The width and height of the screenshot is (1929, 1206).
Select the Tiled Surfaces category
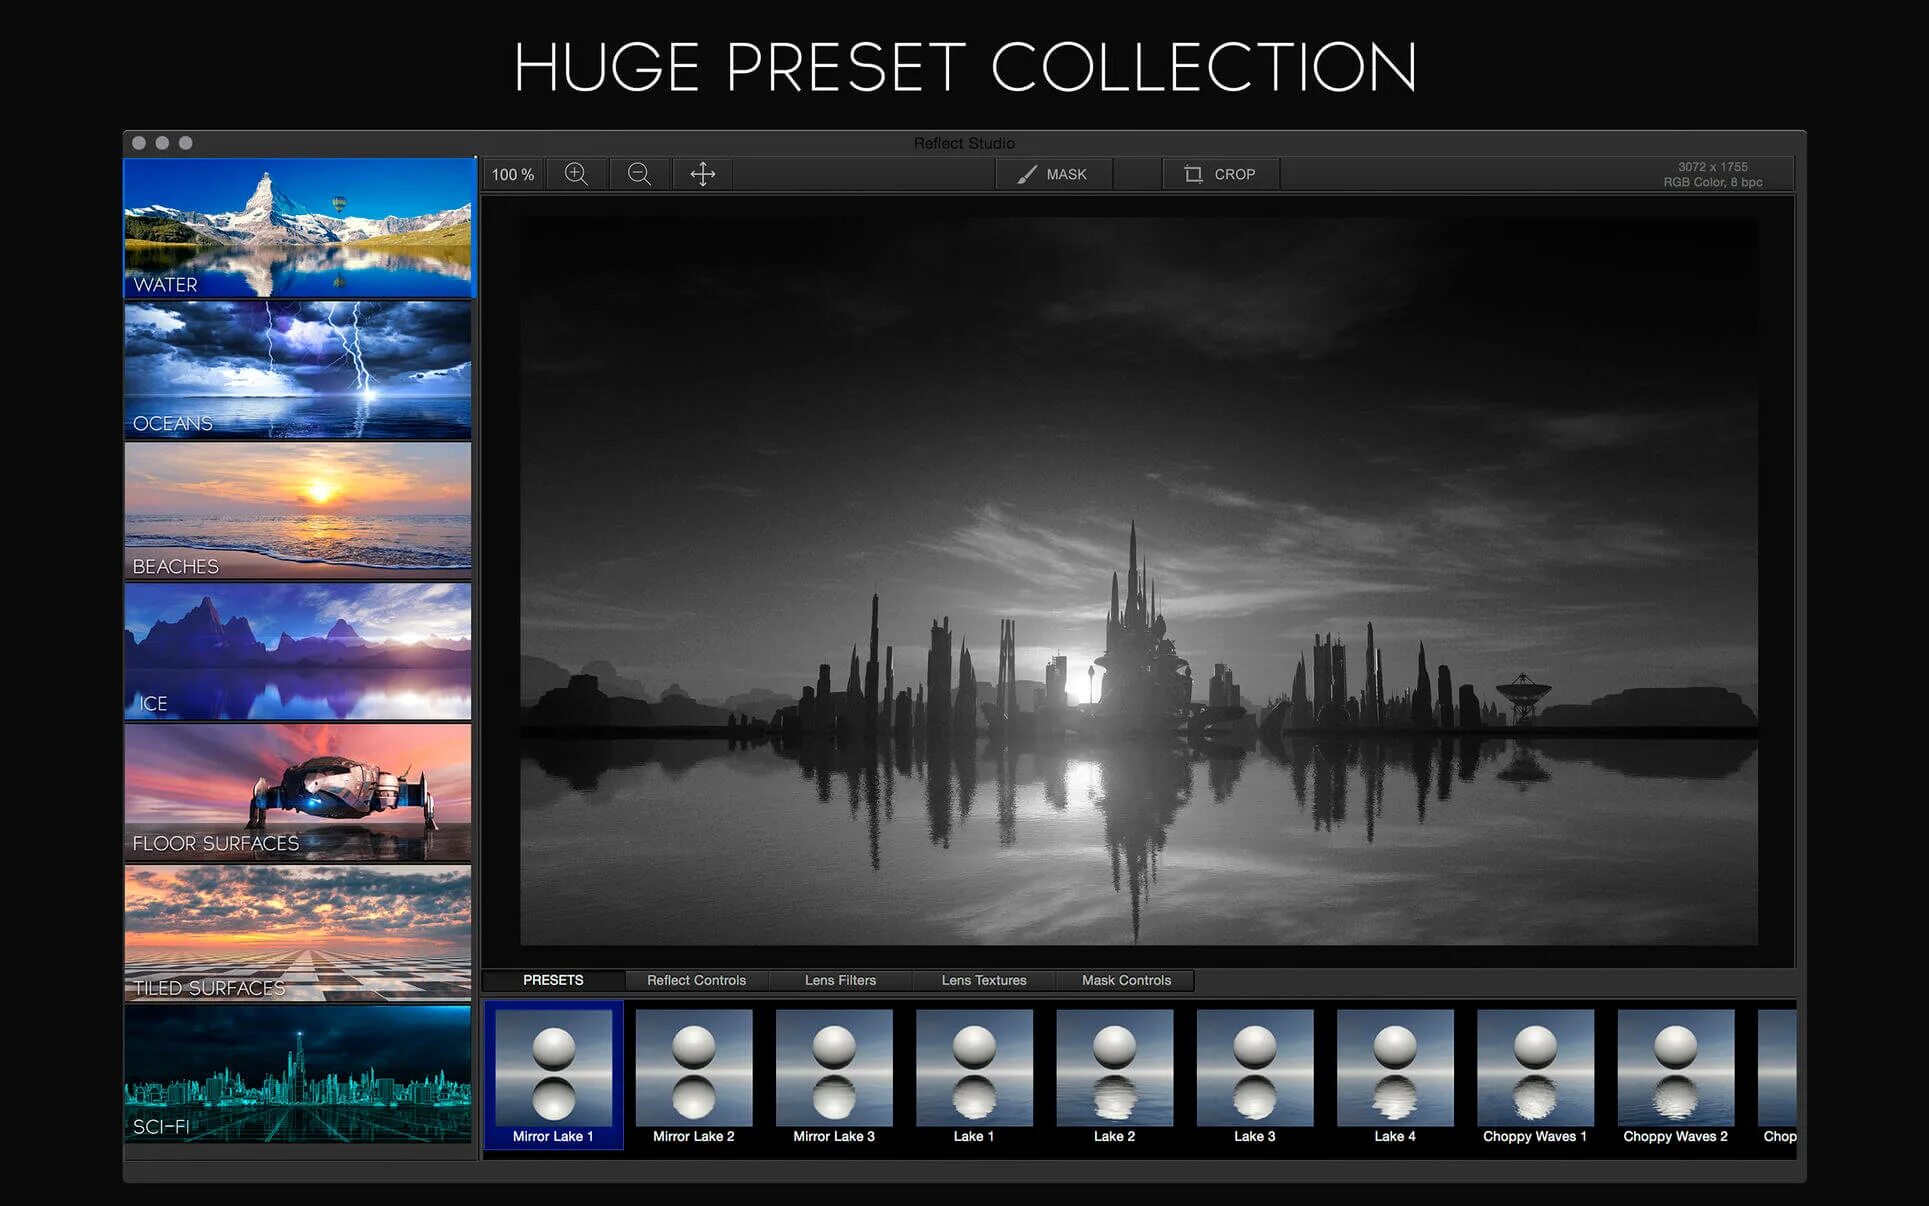(x=298, y=932)
